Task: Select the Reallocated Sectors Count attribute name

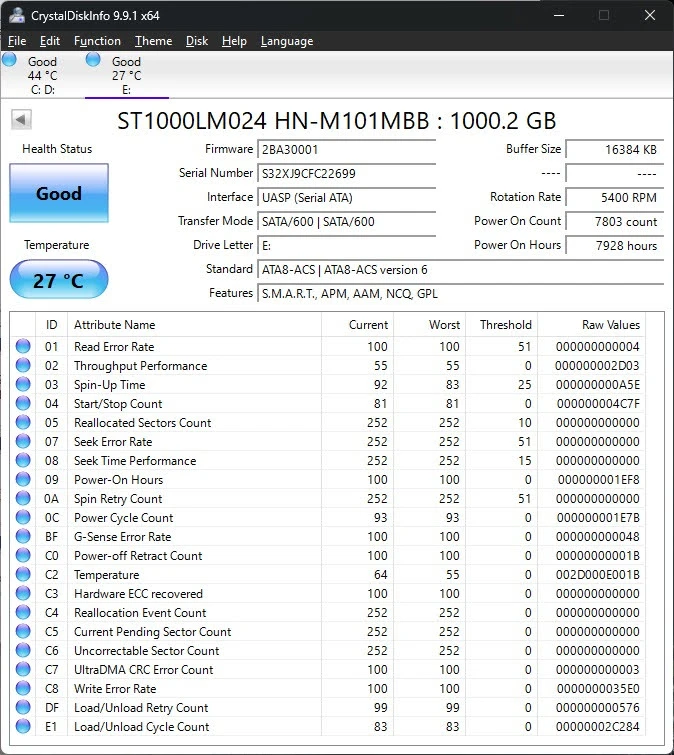Action: click(143, 423)
